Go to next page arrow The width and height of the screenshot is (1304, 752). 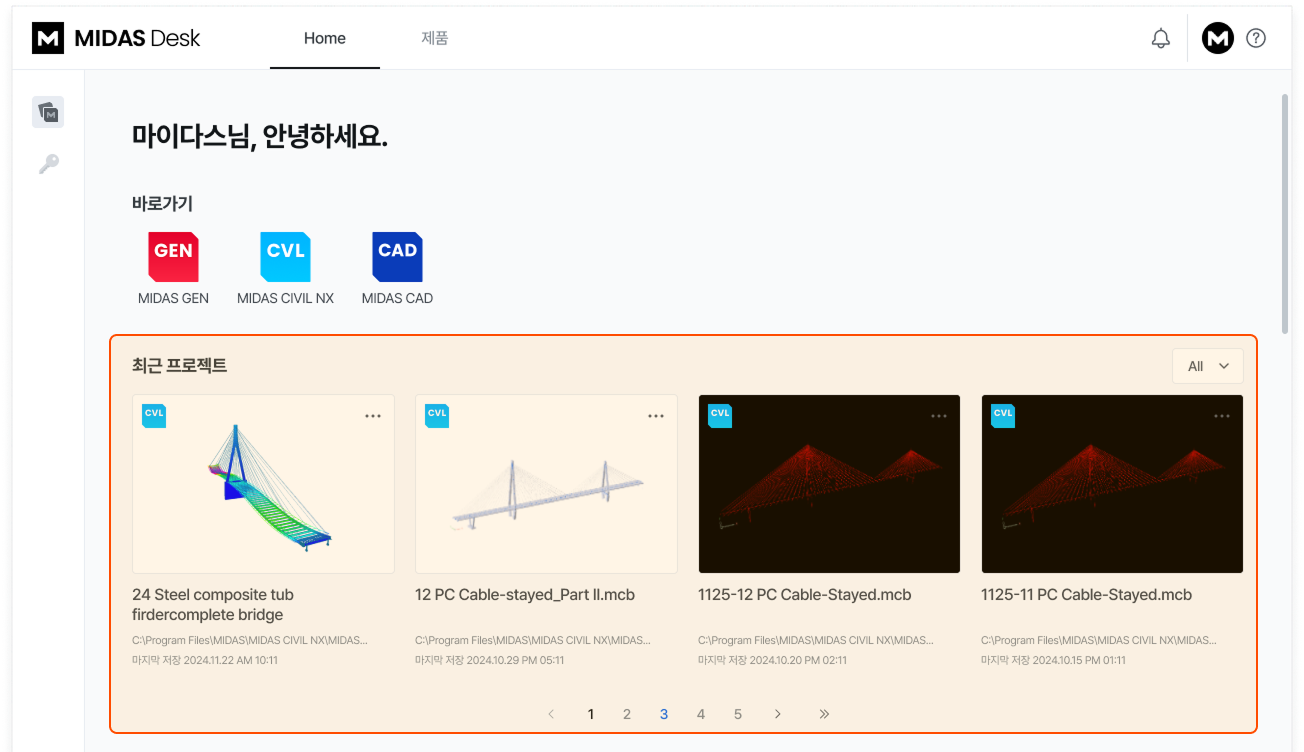(777, 714)
